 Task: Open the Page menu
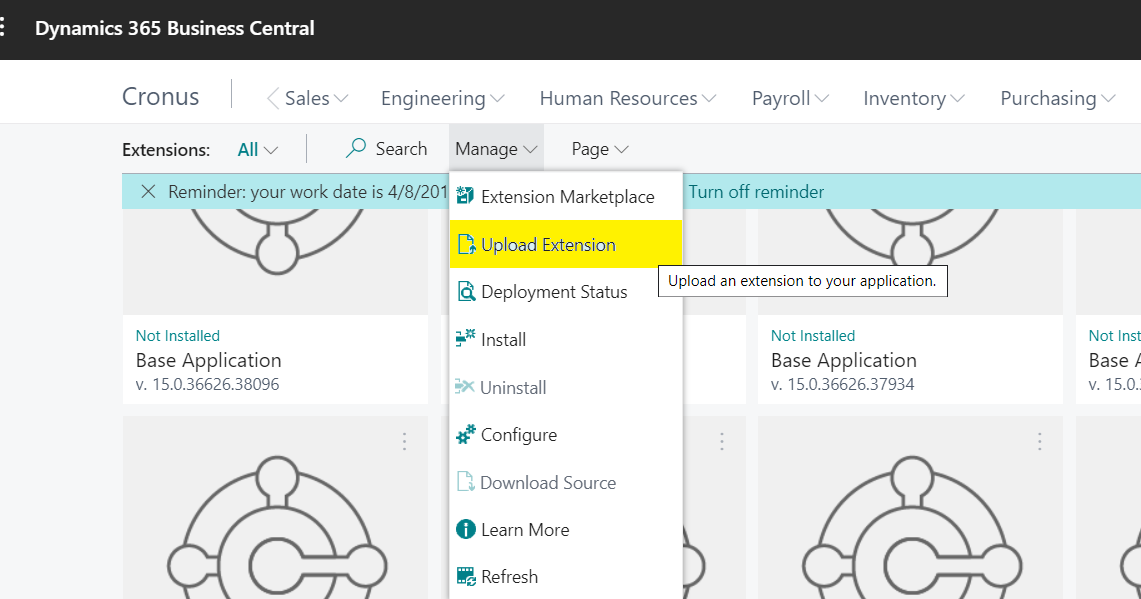(598, 148)
